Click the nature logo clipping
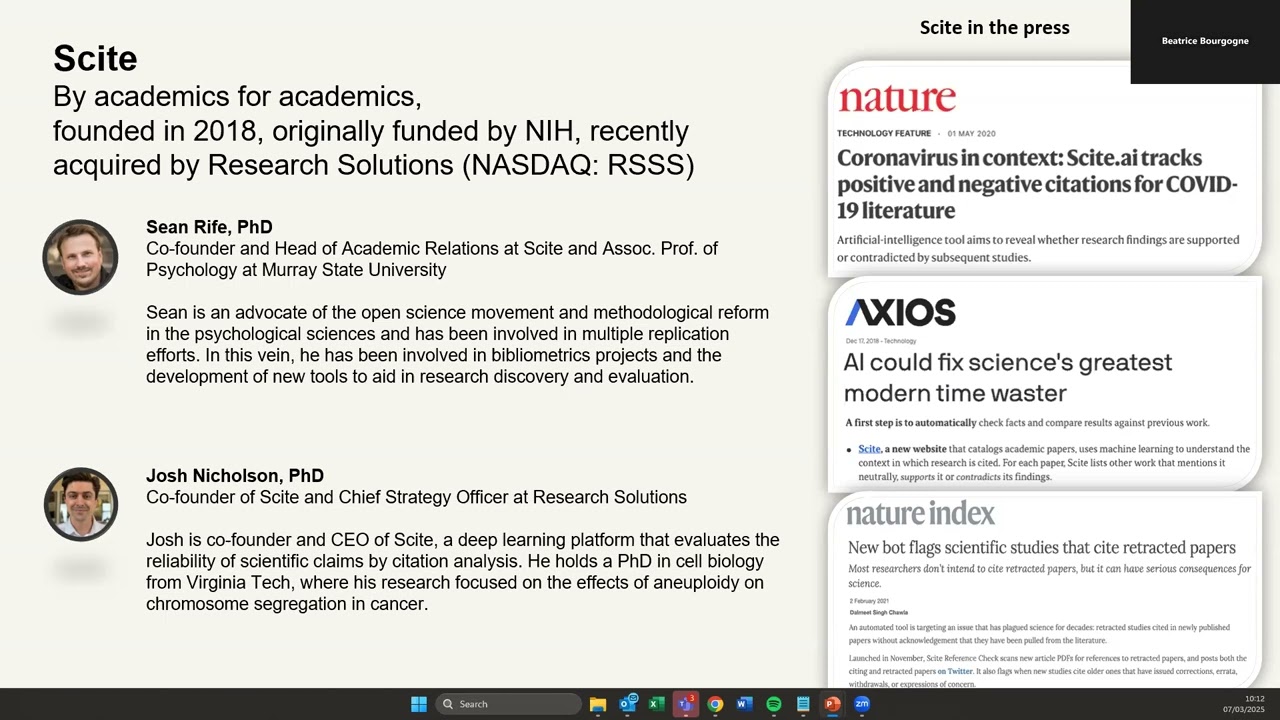 pyautogui.click(x=897, y=98)
